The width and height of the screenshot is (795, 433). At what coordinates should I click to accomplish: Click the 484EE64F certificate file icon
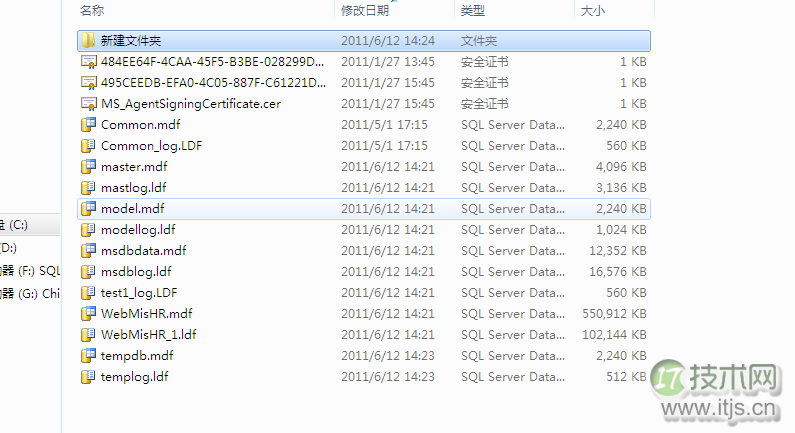point(88,62)
